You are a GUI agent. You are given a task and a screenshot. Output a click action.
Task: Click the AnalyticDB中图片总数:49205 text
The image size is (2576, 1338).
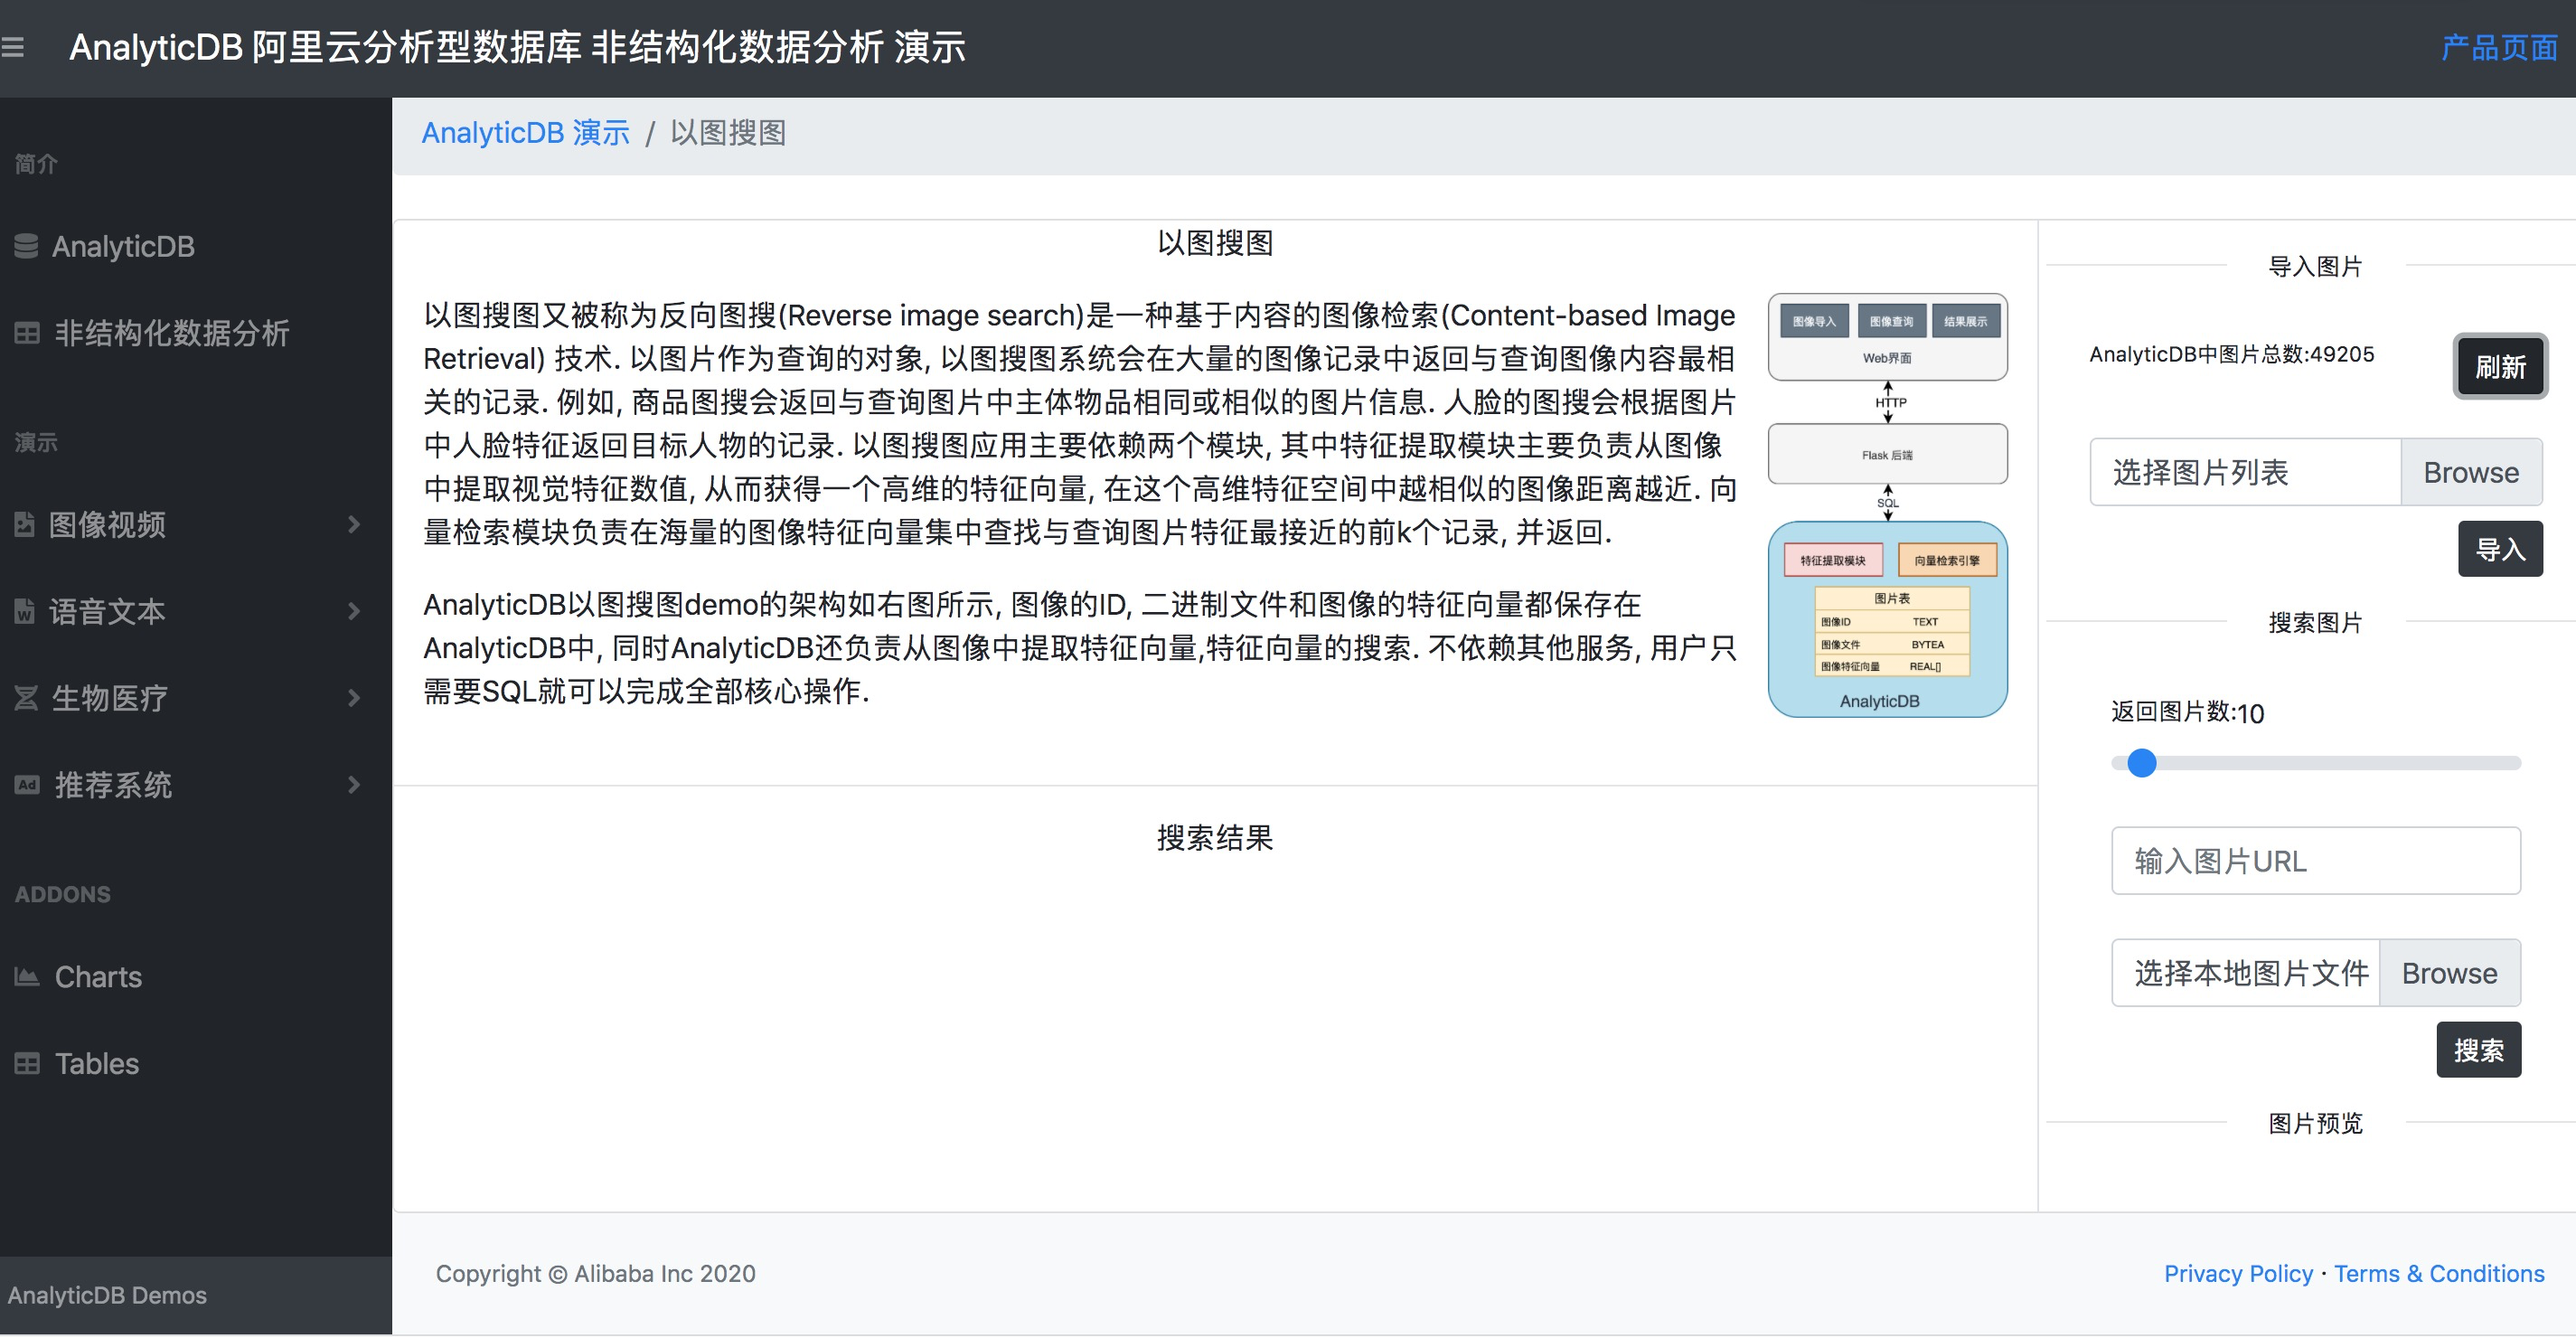pyautogui.click(x=2231, y=354)
